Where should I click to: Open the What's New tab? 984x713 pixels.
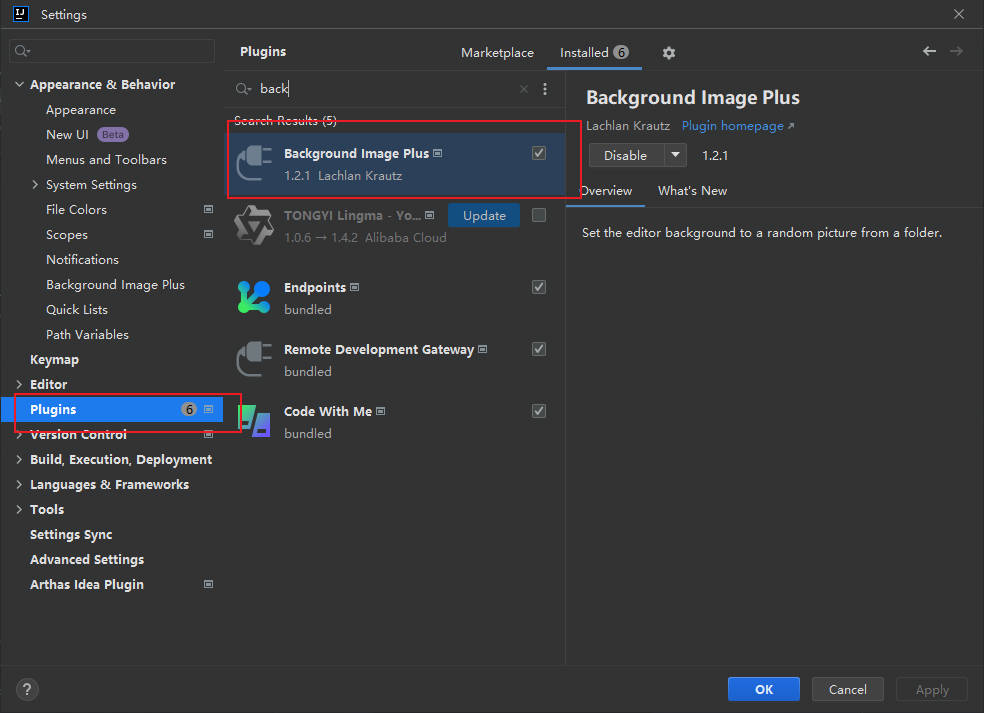coord(692,191)
